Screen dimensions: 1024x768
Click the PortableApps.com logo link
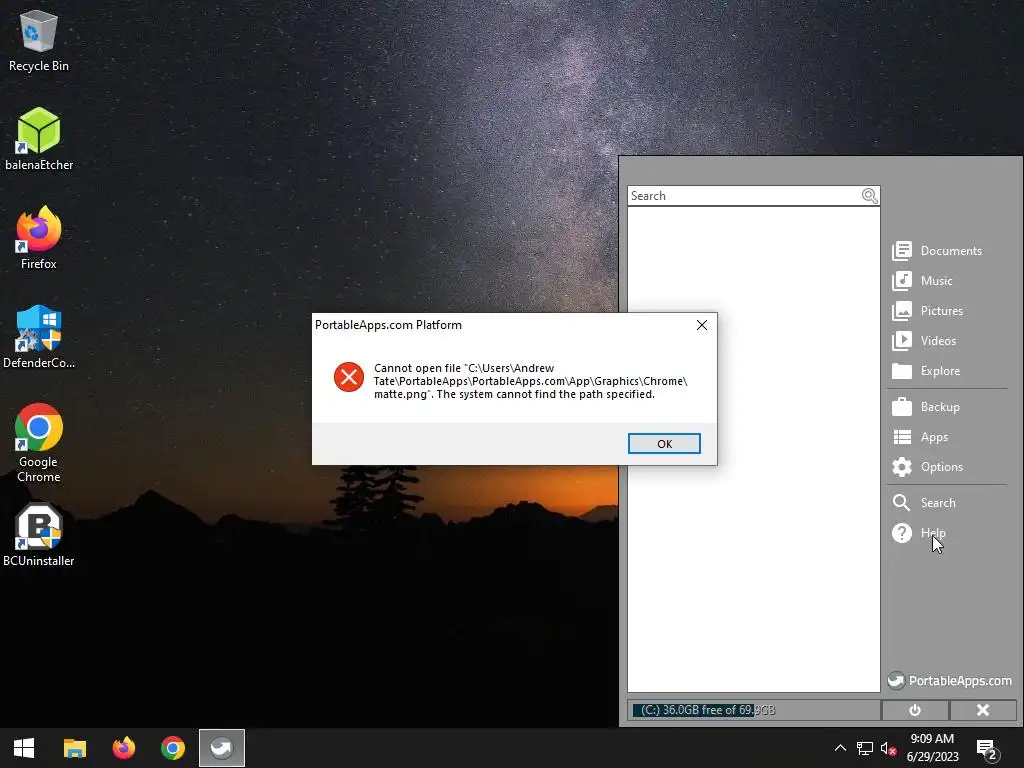(950, 680)
